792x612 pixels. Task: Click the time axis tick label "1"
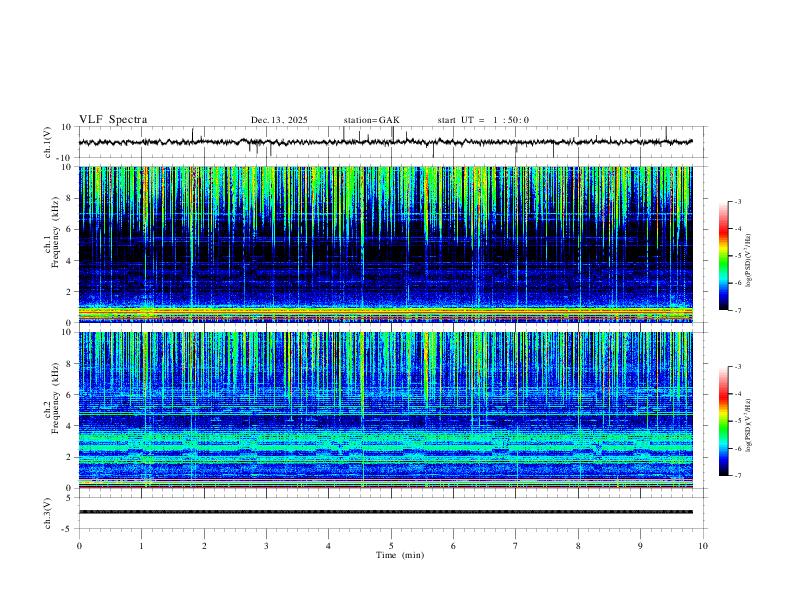141,546
